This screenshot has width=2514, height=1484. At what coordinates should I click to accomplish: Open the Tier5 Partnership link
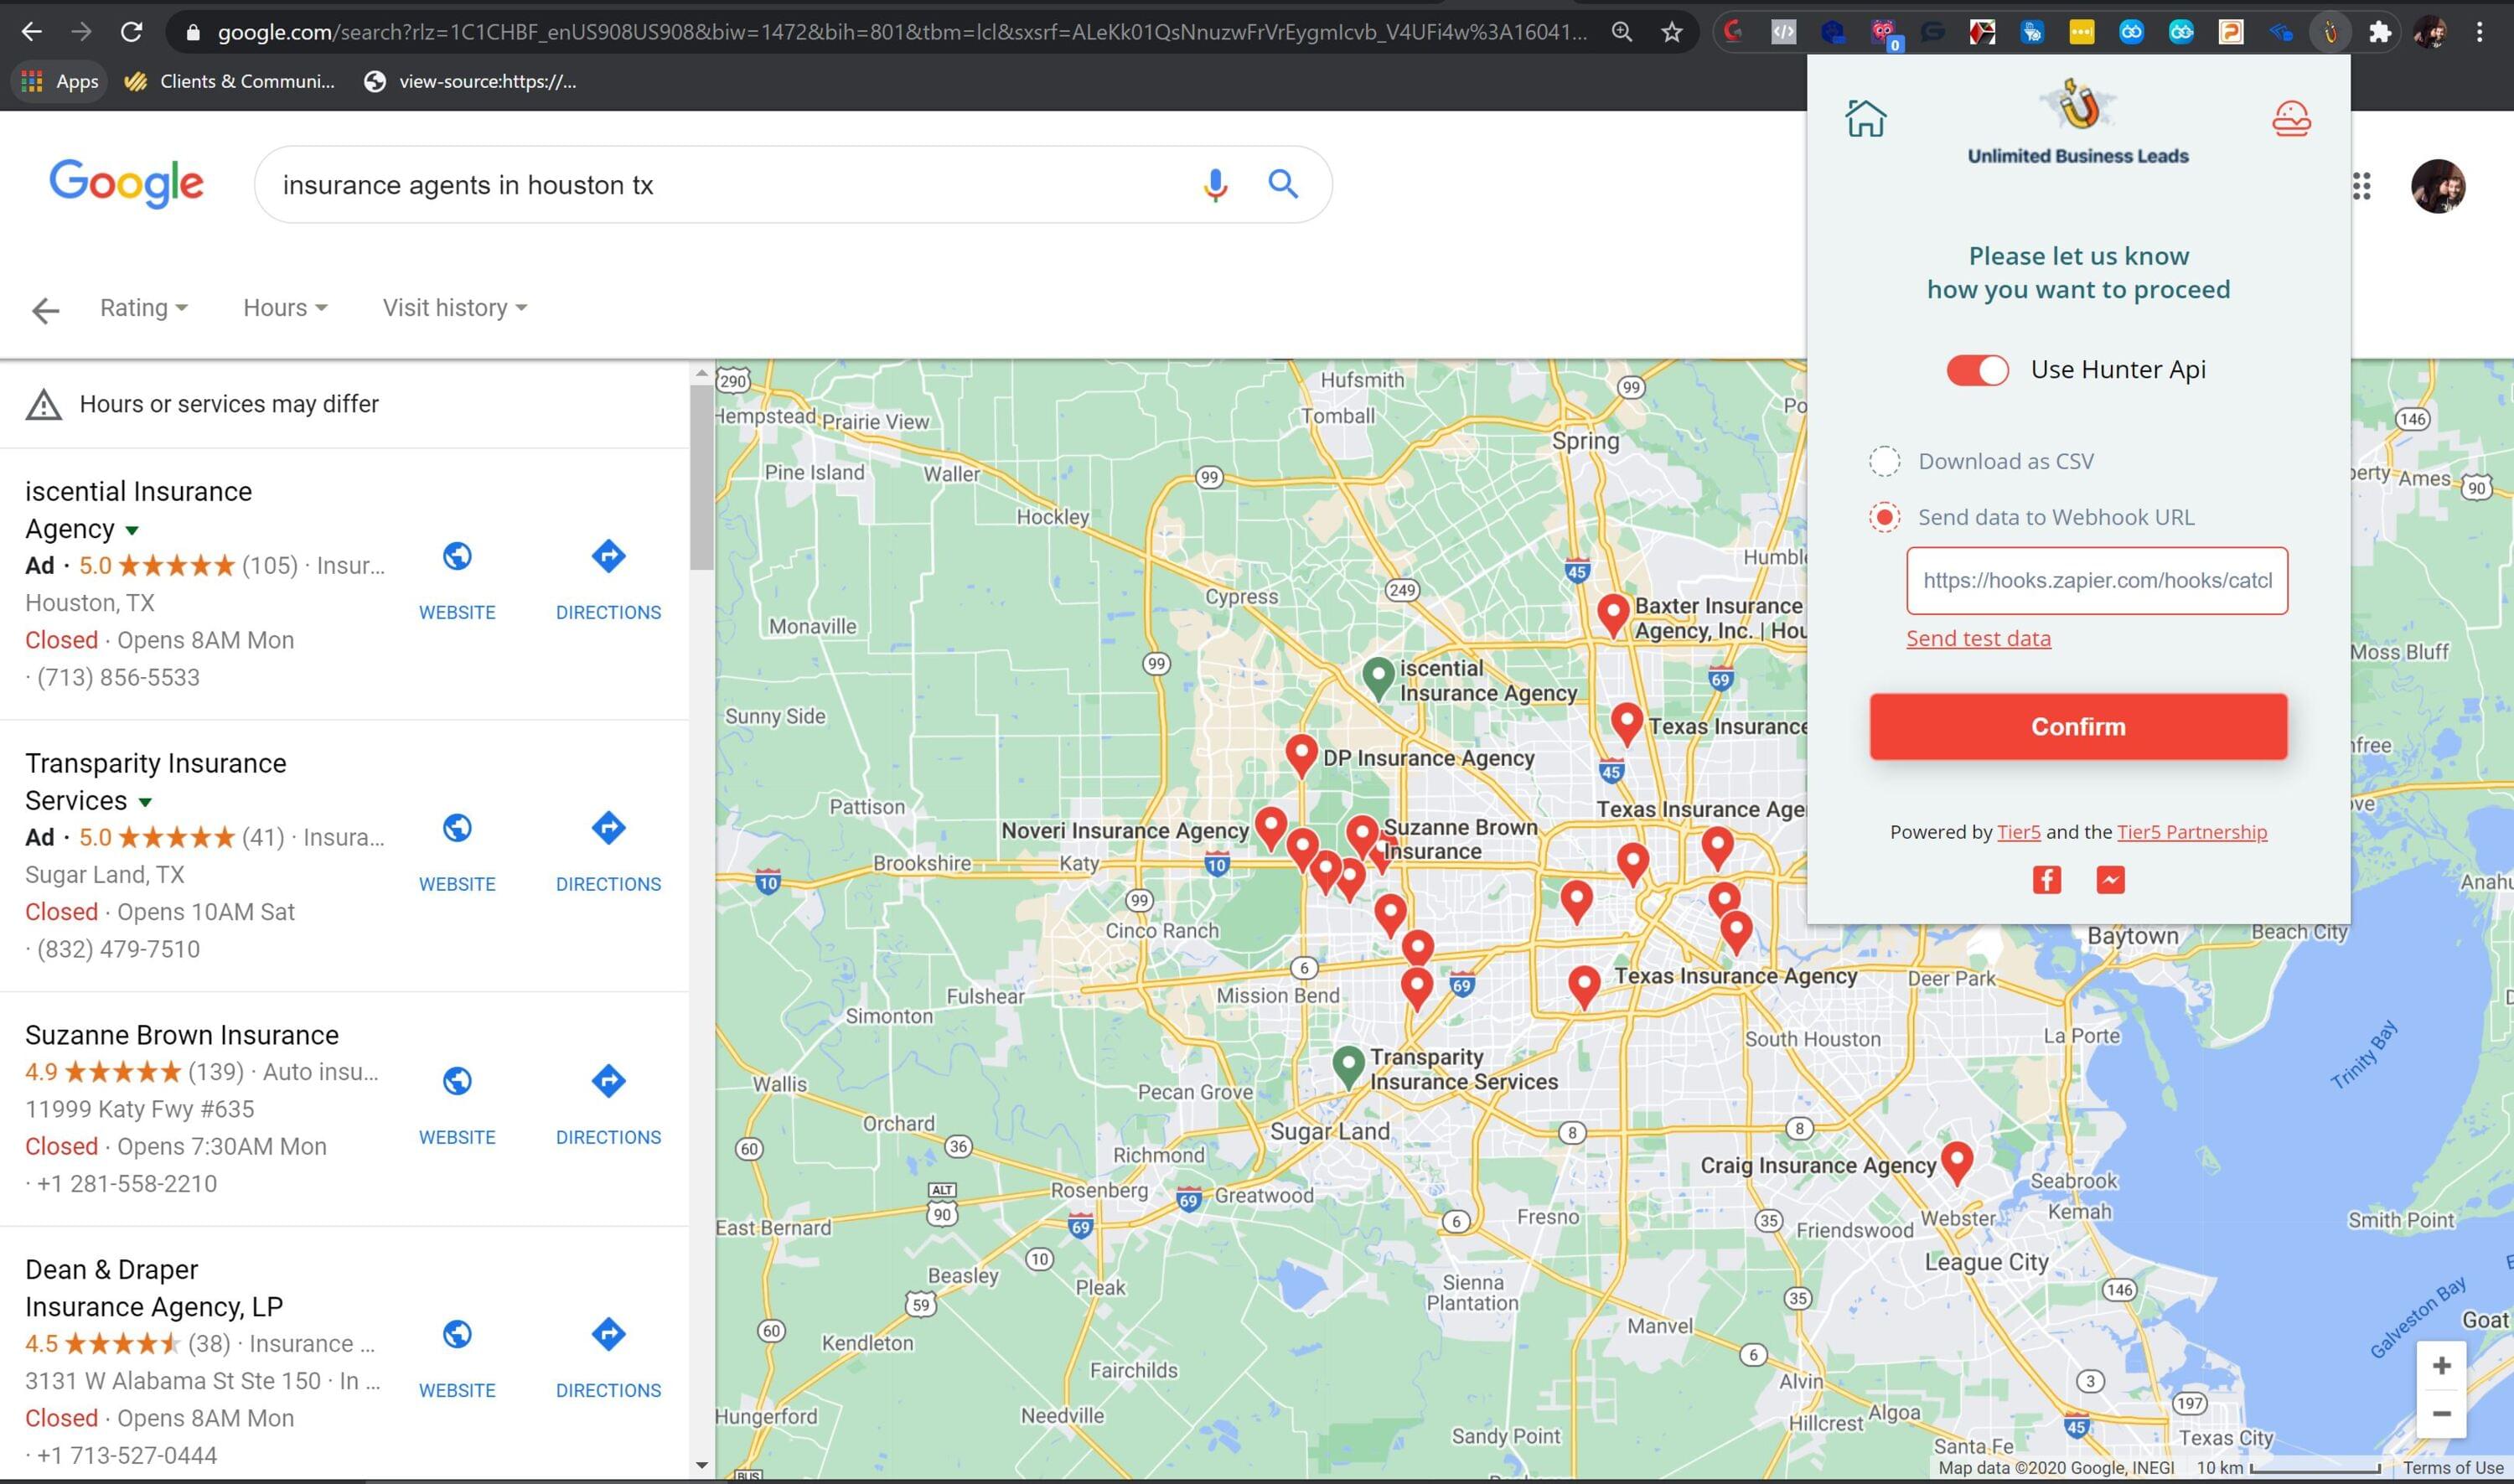point(2192,832)
